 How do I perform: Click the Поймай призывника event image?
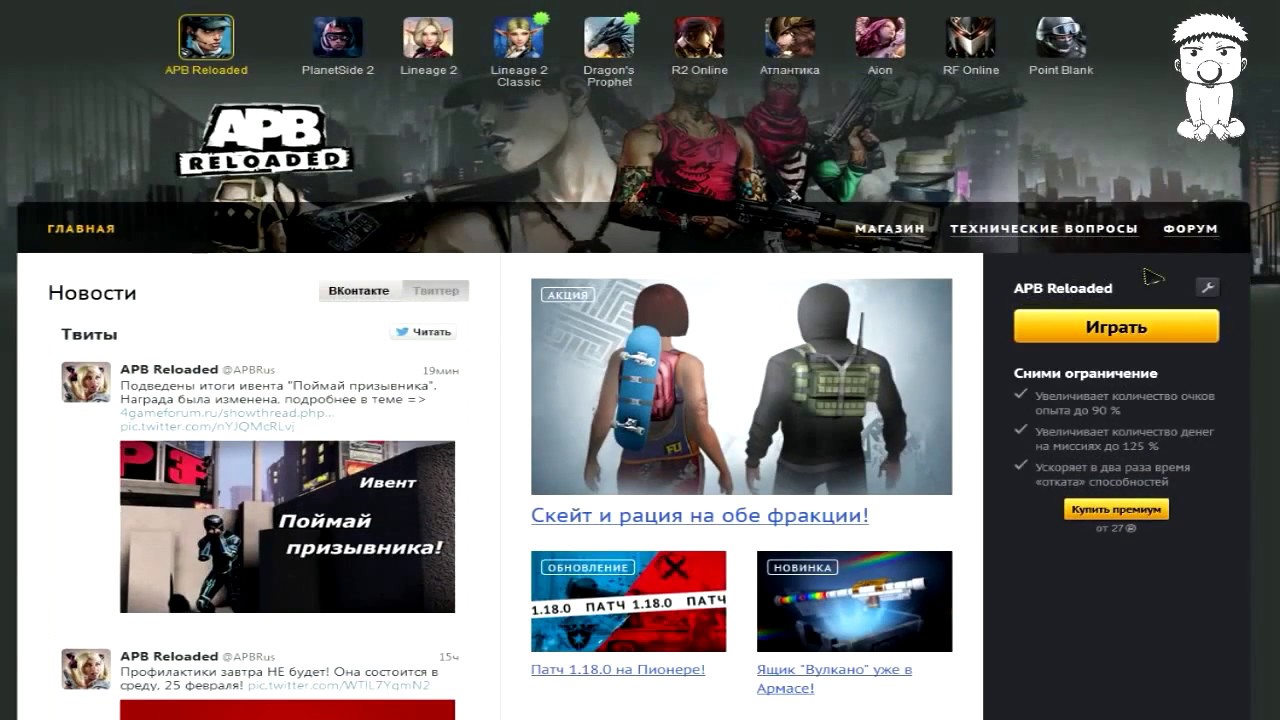[287, 527]
